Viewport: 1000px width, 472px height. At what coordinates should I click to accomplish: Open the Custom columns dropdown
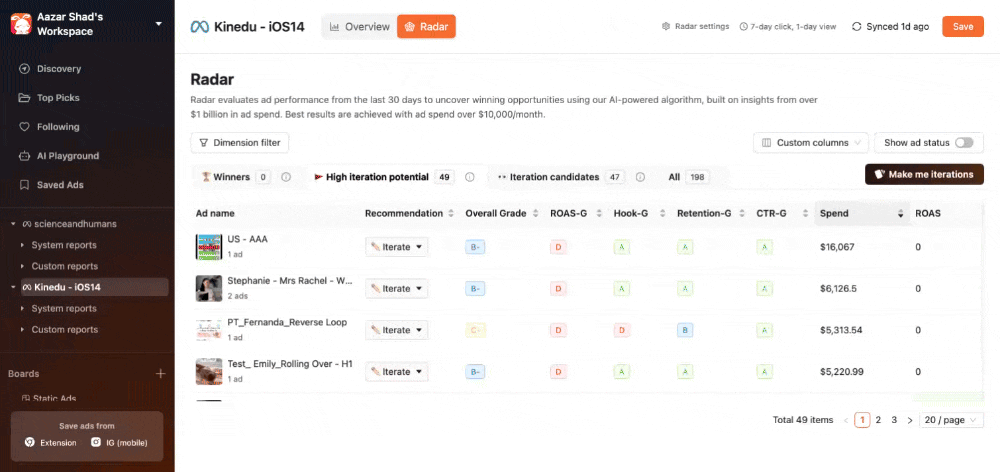pyautogui.click(x=811, y=143)
